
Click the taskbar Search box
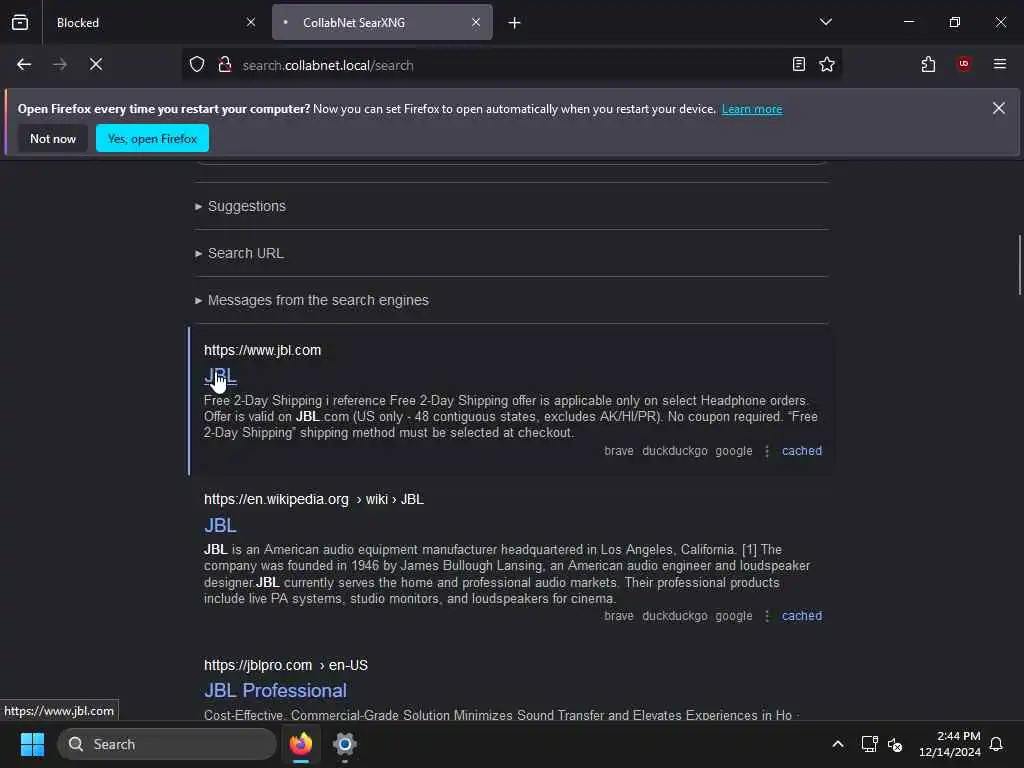coord(167,744)
